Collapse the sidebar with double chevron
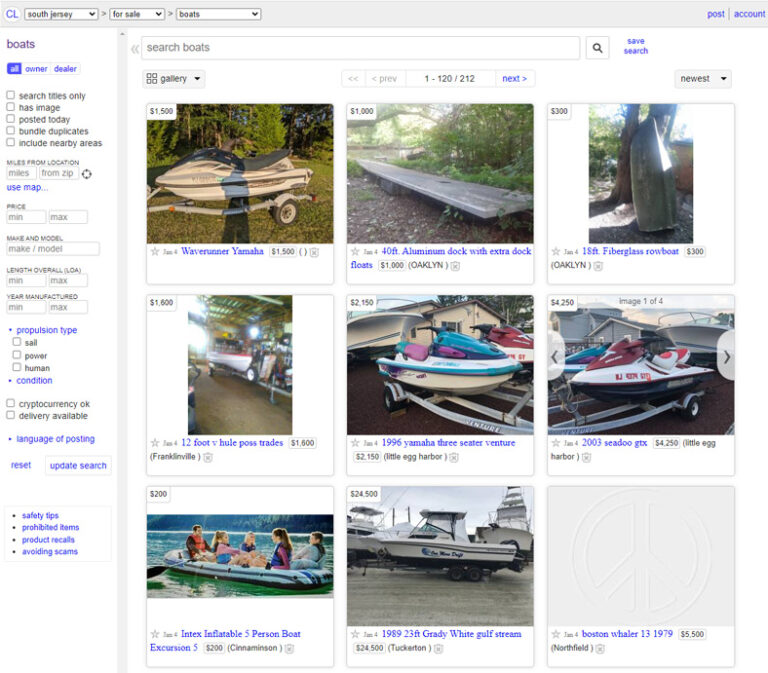 click(x=135, y=48)
